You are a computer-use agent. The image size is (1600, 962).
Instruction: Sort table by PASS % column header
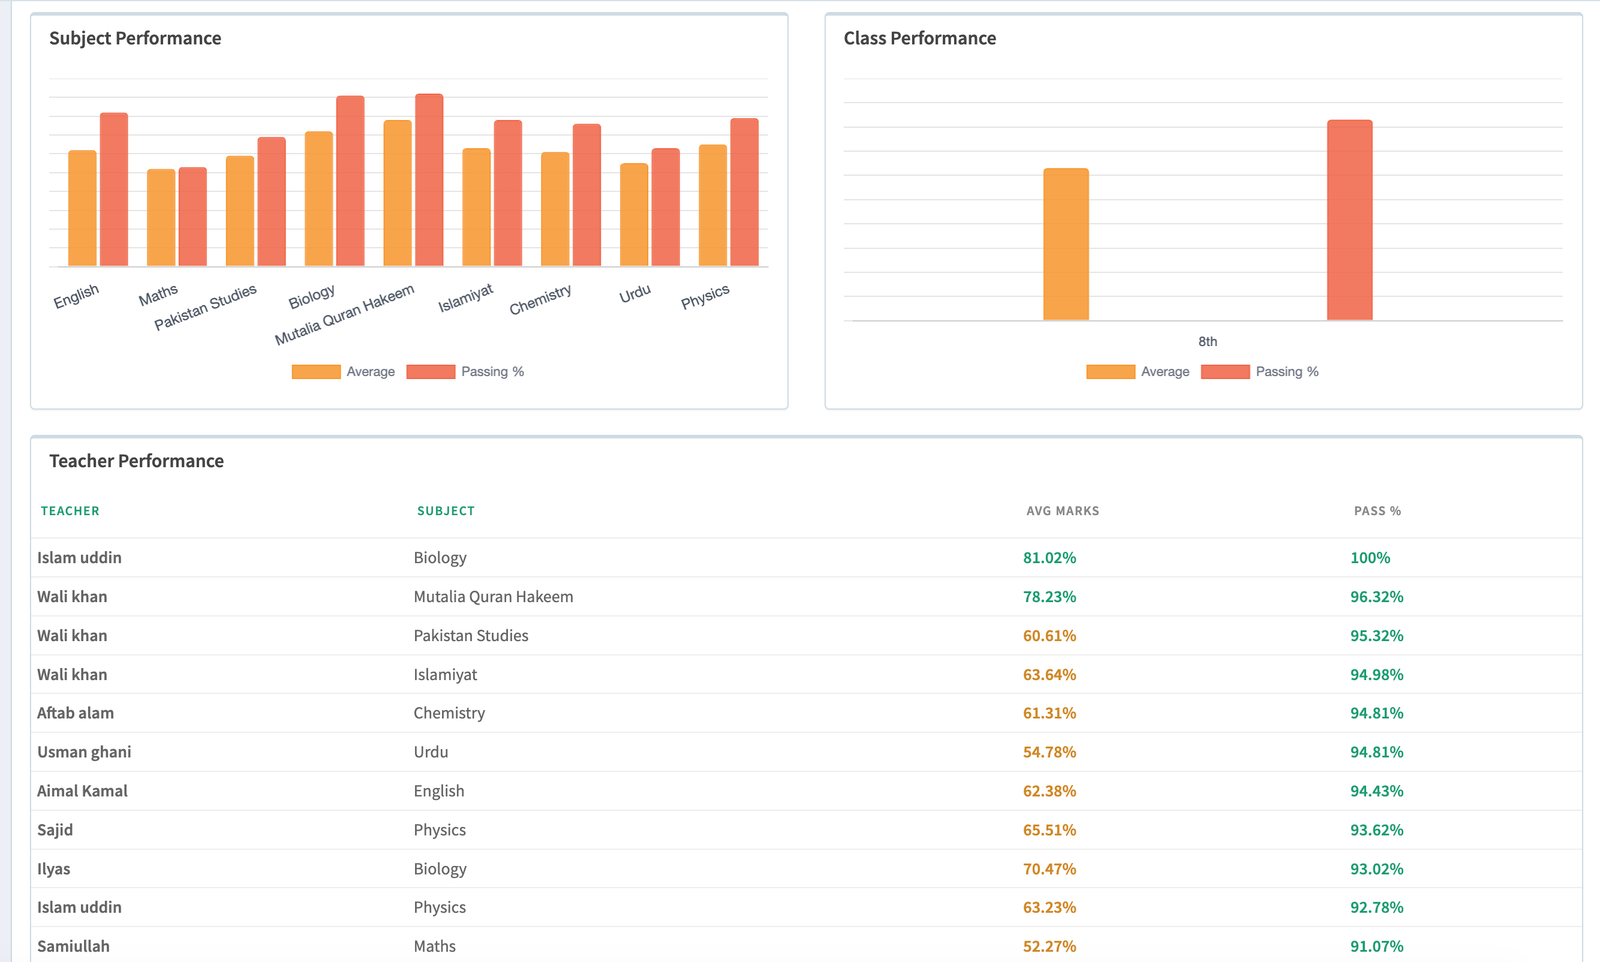click(1378, 511)
